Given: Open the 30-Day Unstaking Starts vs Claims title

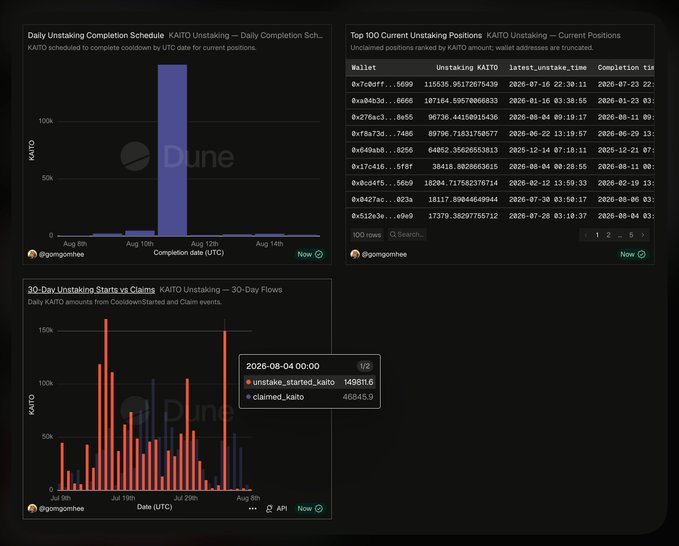Looking at the screenshot, I should 91,290.
